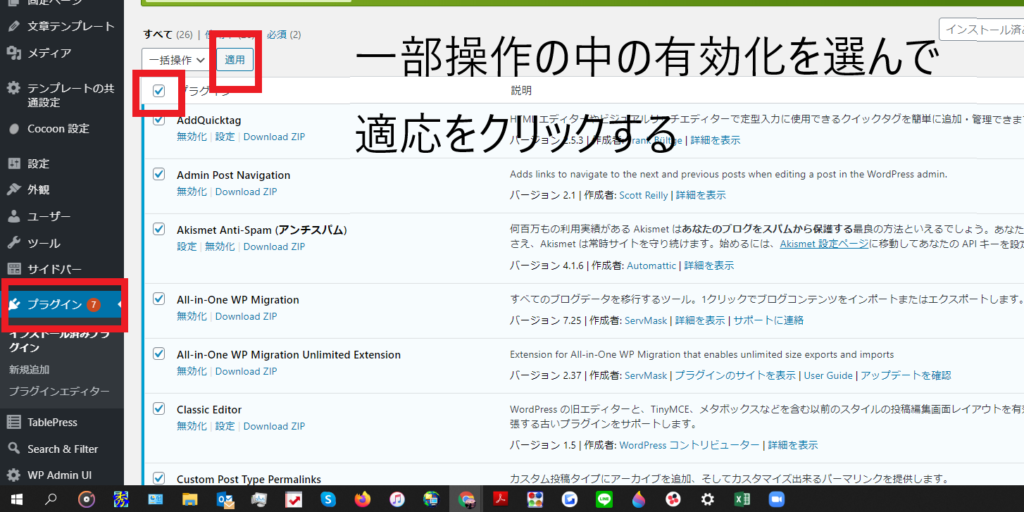Click the サイドバー grid icon
Screen dimensions: 1024x512
[13, 269]
